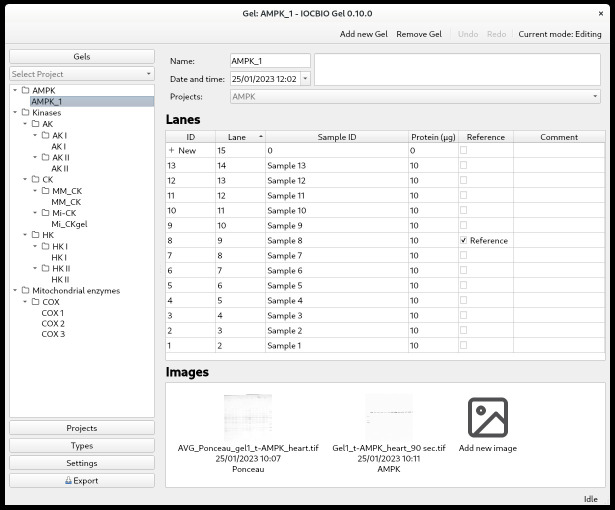Collapse the Kinases tree node

pos(15,113)
